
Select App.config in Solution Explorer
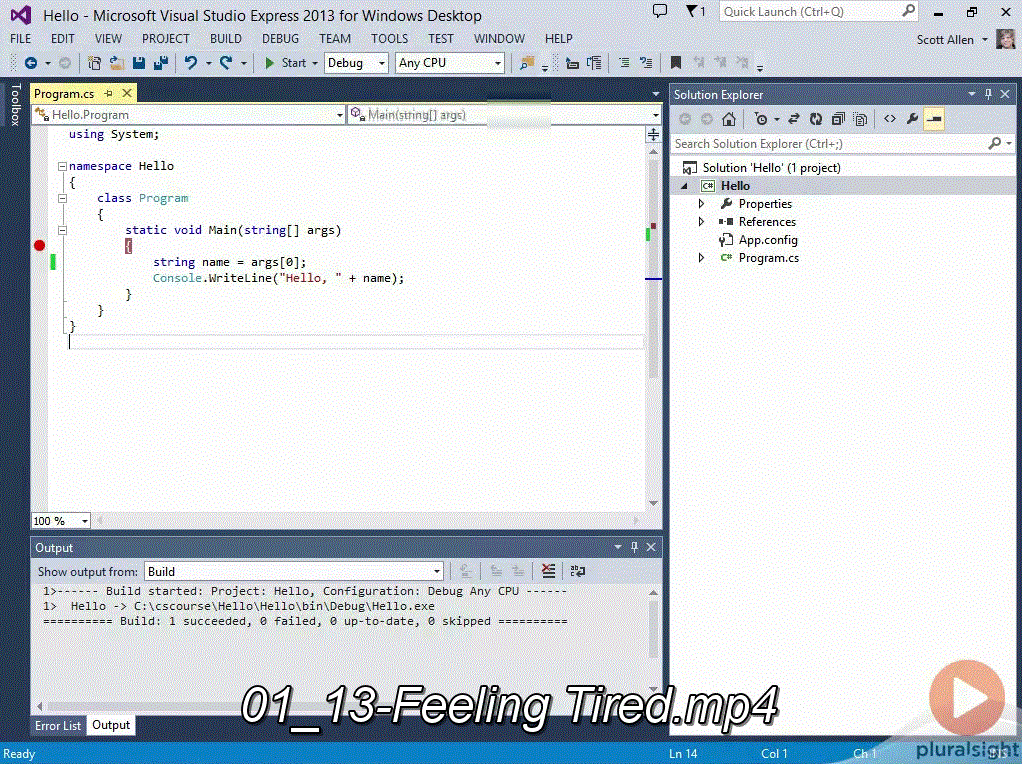click(x=768, y=240)
